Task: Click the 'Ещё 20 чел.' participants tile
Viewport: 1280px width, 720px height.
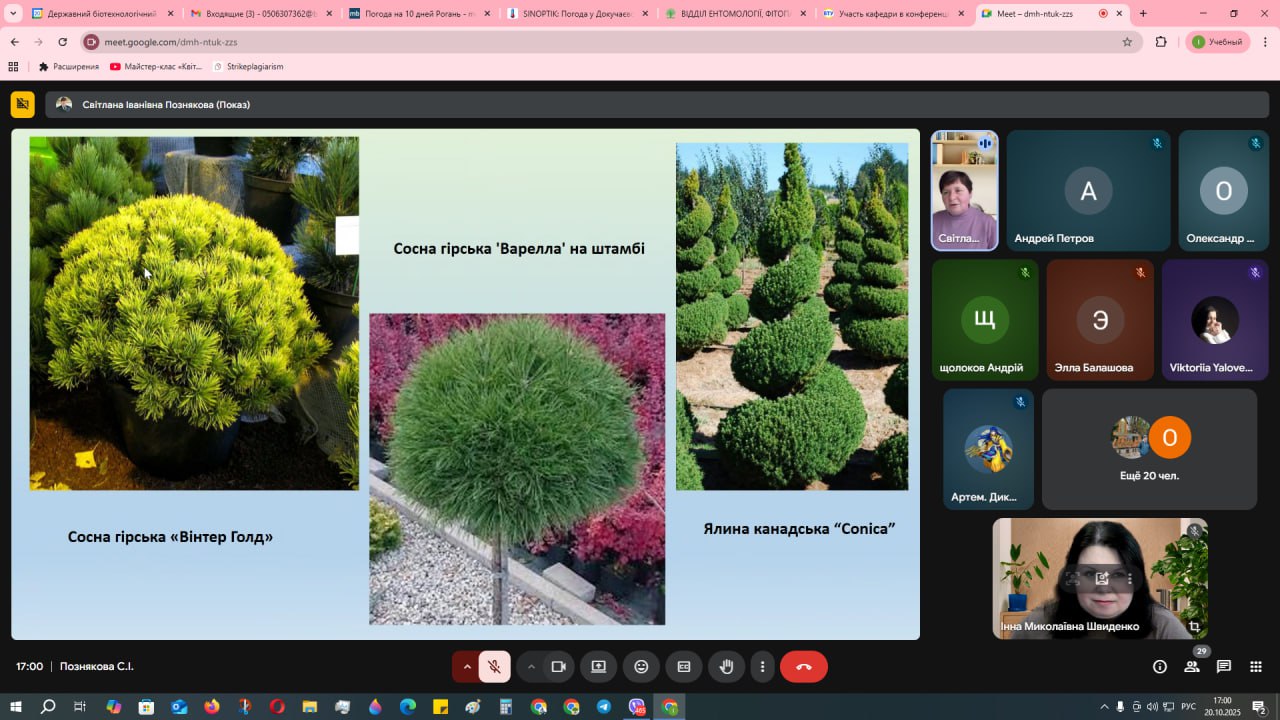Action: tap(1149, 449)
